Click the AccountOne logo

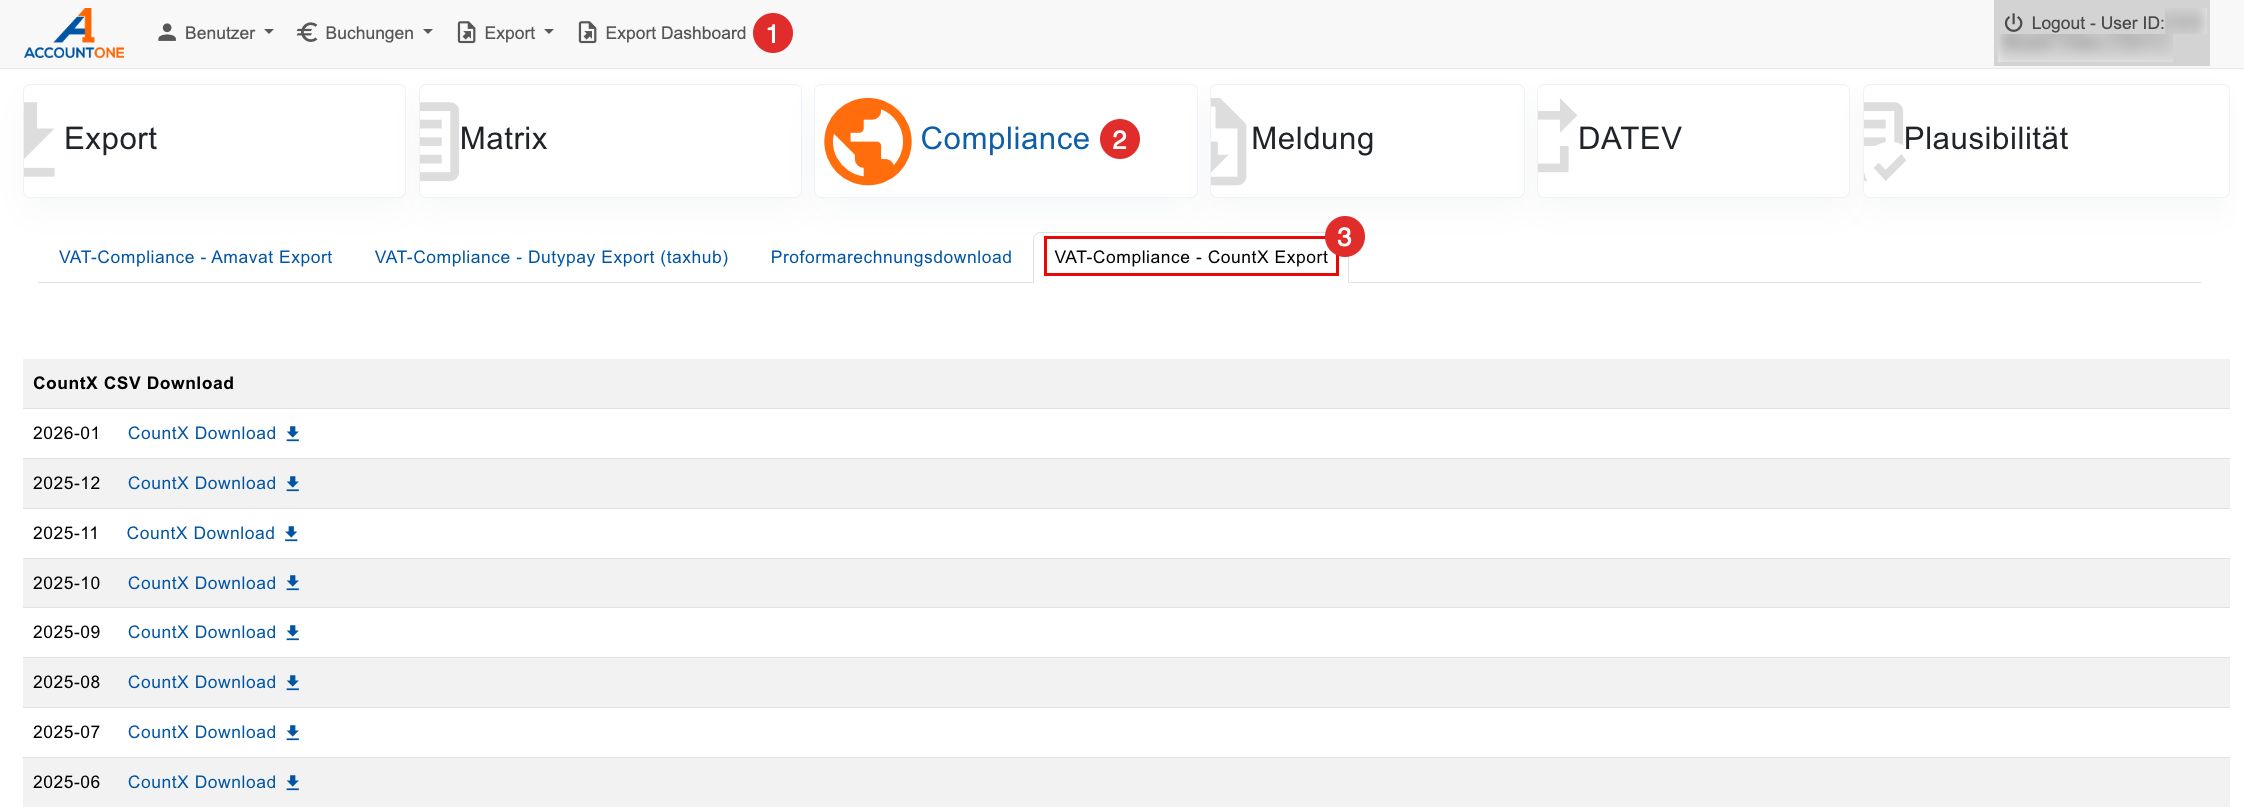coord(74,34)
